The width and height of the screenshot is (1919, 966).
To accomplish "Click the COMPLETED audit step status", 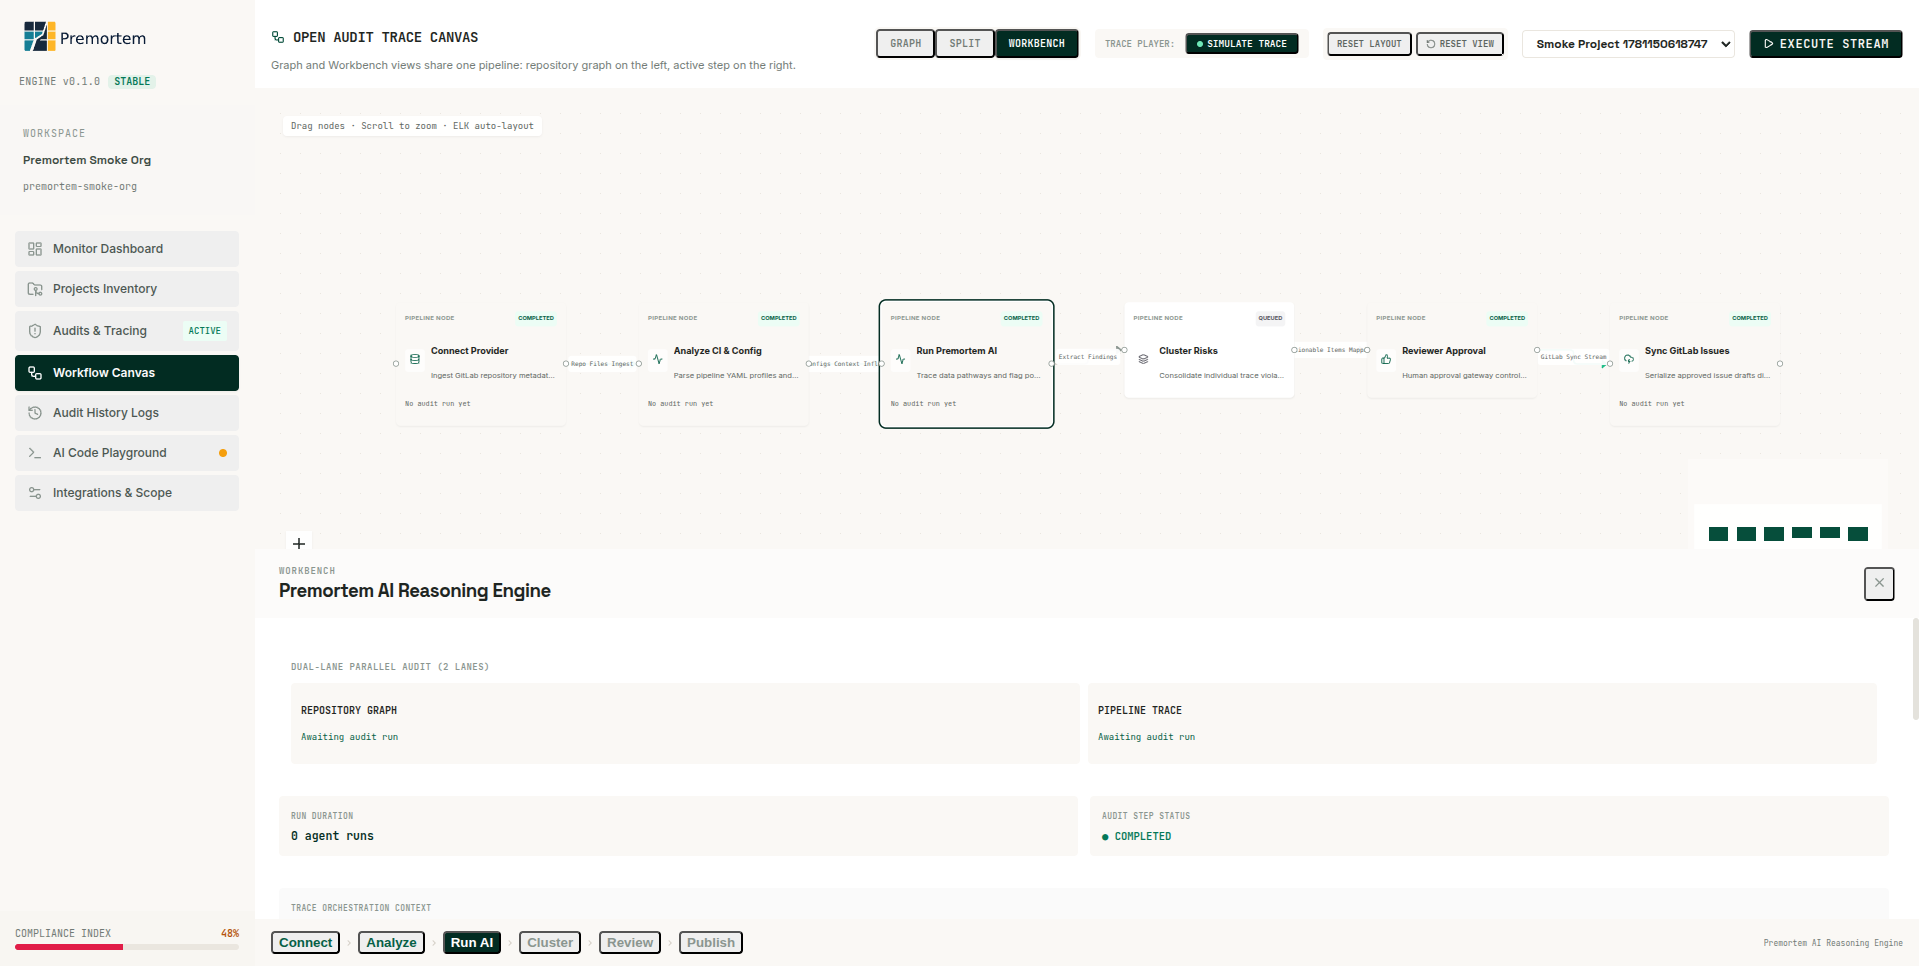I will click(x=1136, y=837).
